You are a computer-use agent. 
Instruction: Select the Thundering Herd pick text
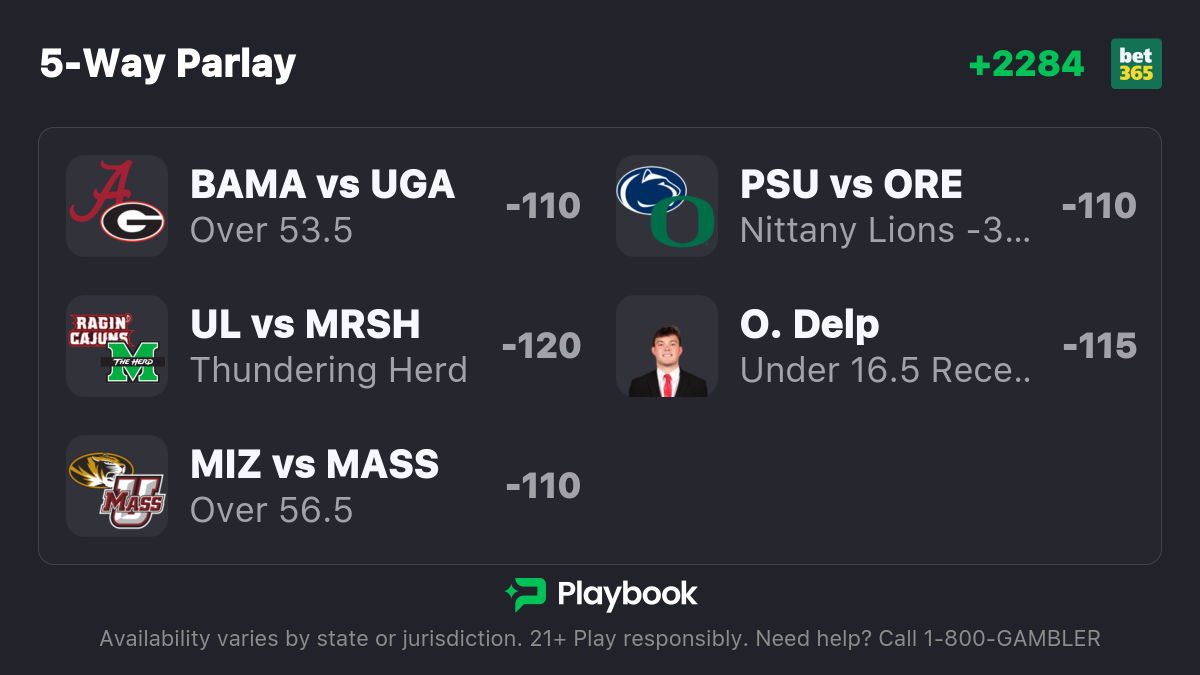coord(328,371)
